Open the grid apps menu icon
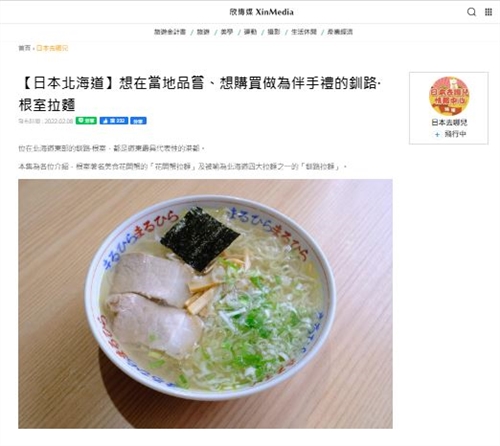 click(488, 12)
